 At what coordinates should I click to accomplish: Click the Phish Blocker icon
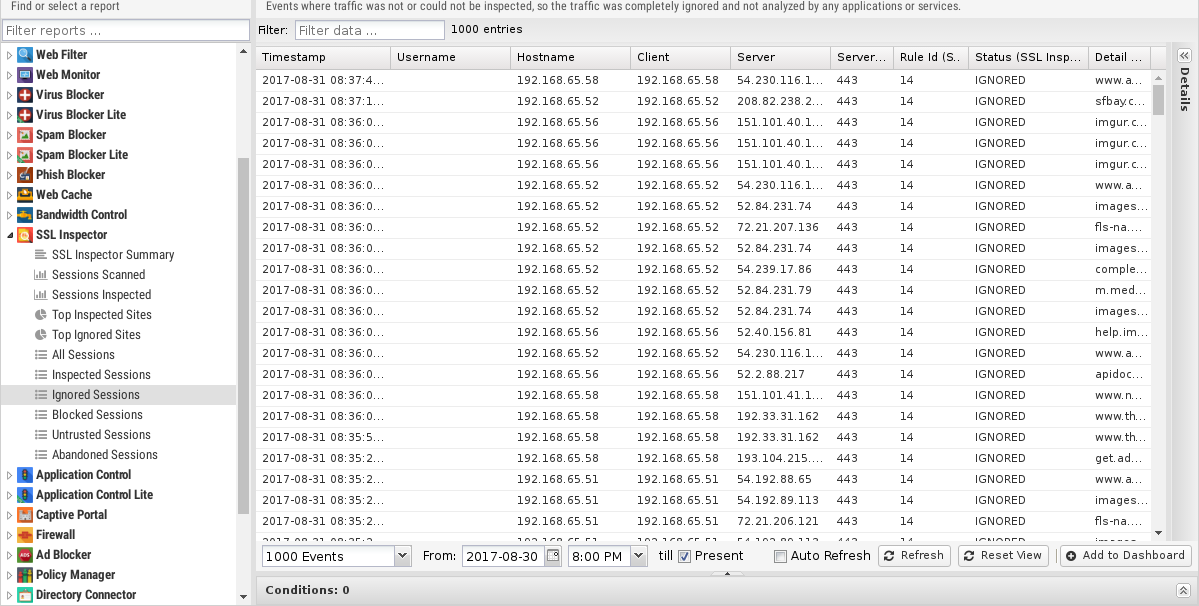coord(25,175)
